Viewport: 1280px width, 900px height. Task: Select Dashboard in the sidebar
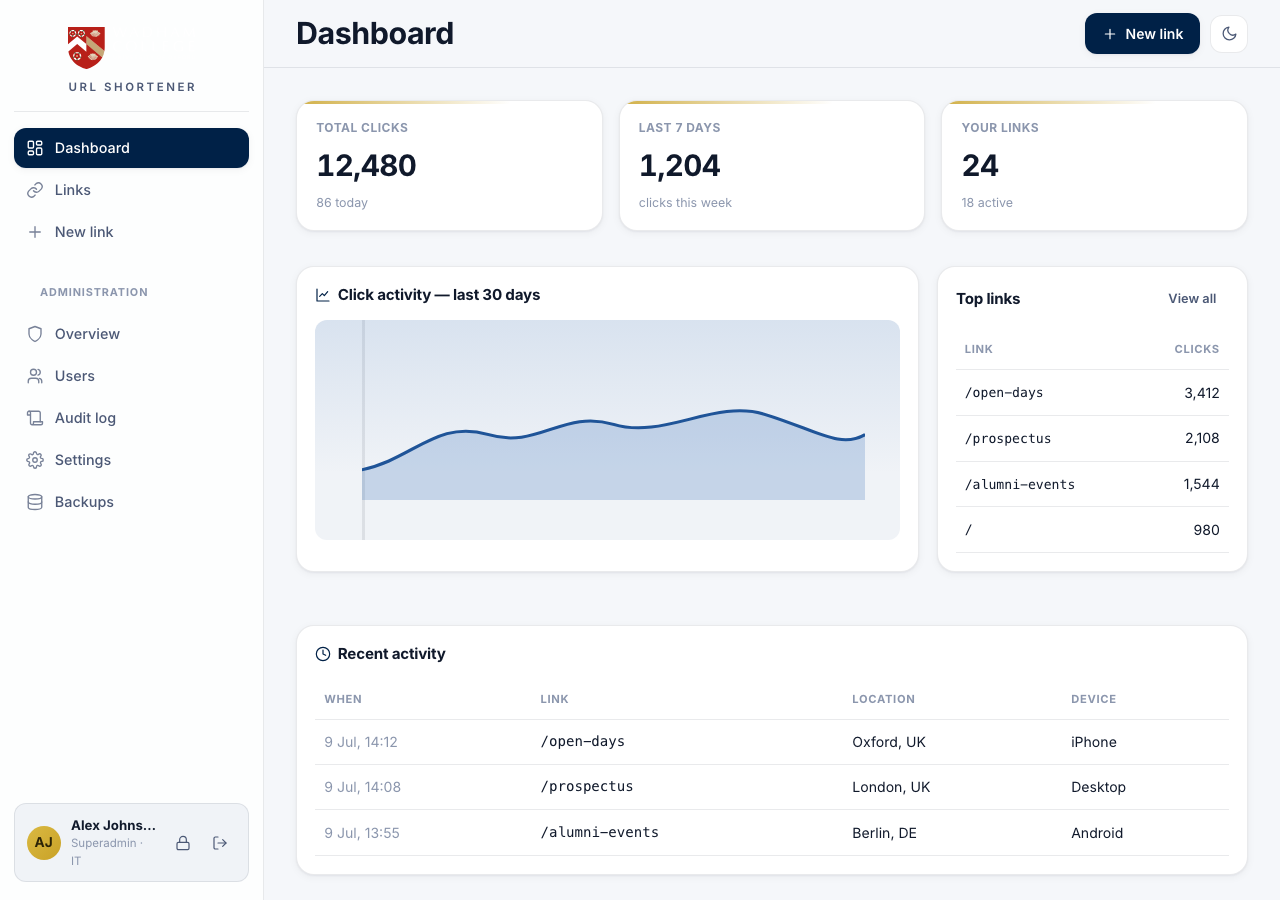[x=131, y=148]
